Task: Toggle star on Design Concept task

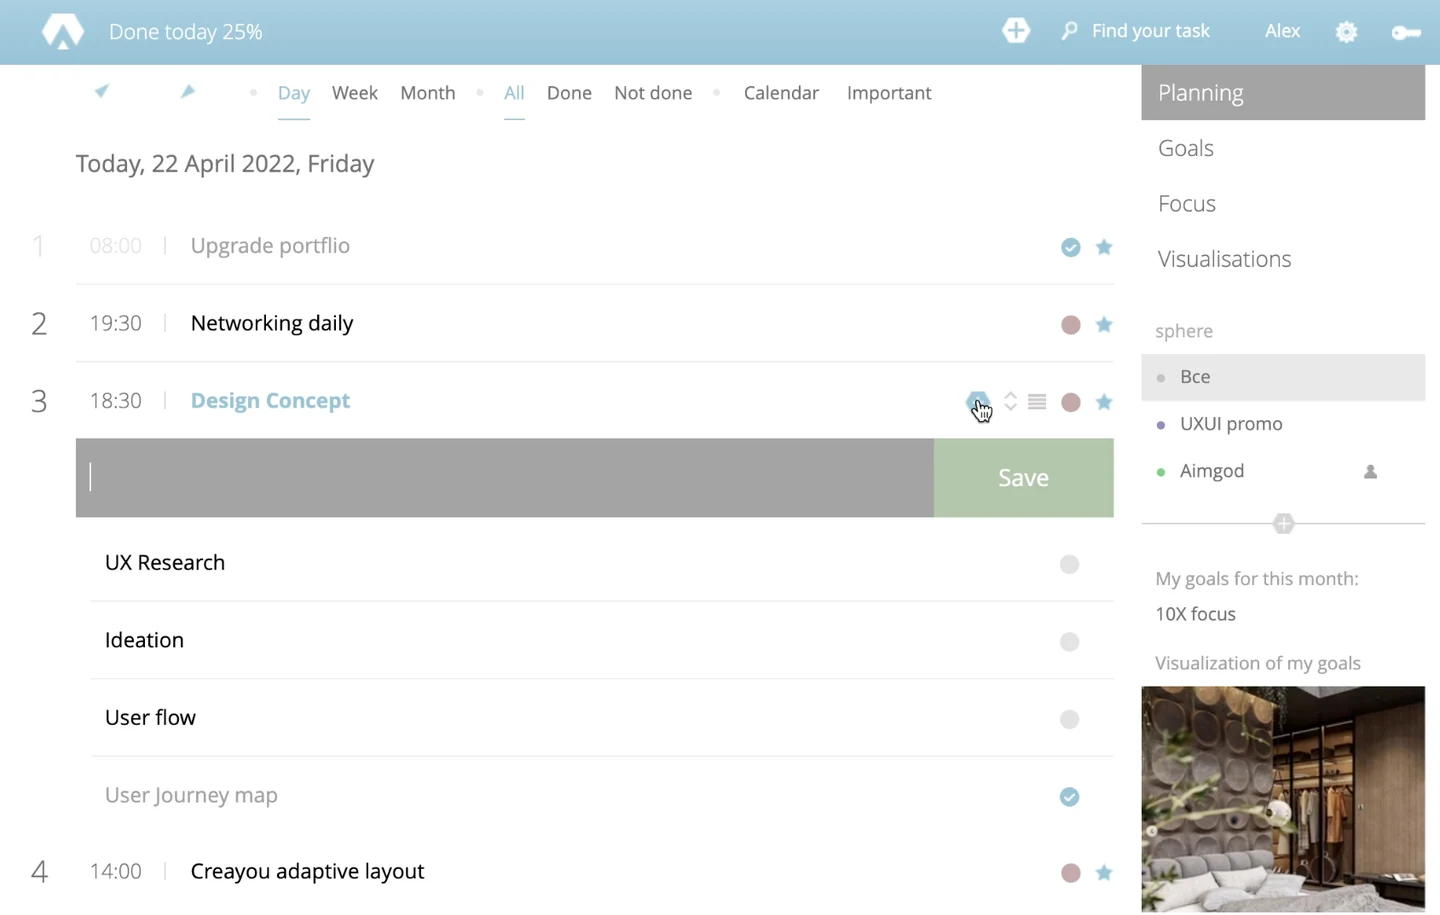Action: pyautogui.click(x=1104, y=402)
